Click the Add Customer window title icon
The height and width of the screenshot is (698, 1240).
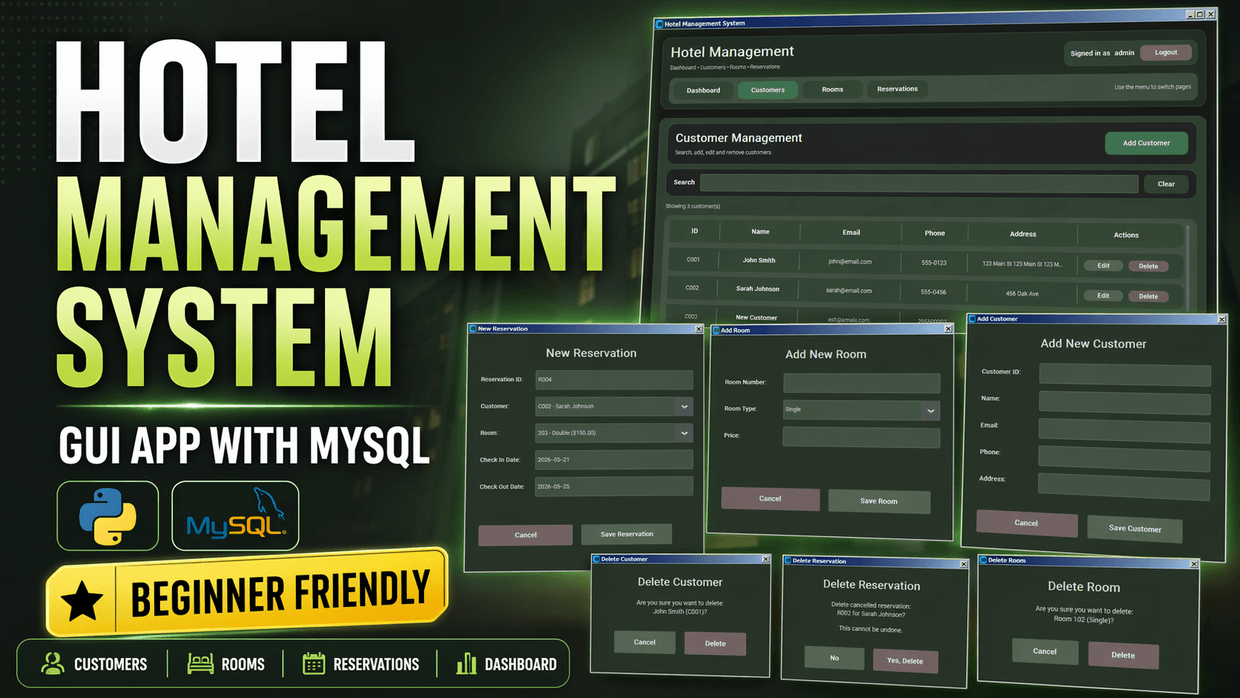pos(971,319)
